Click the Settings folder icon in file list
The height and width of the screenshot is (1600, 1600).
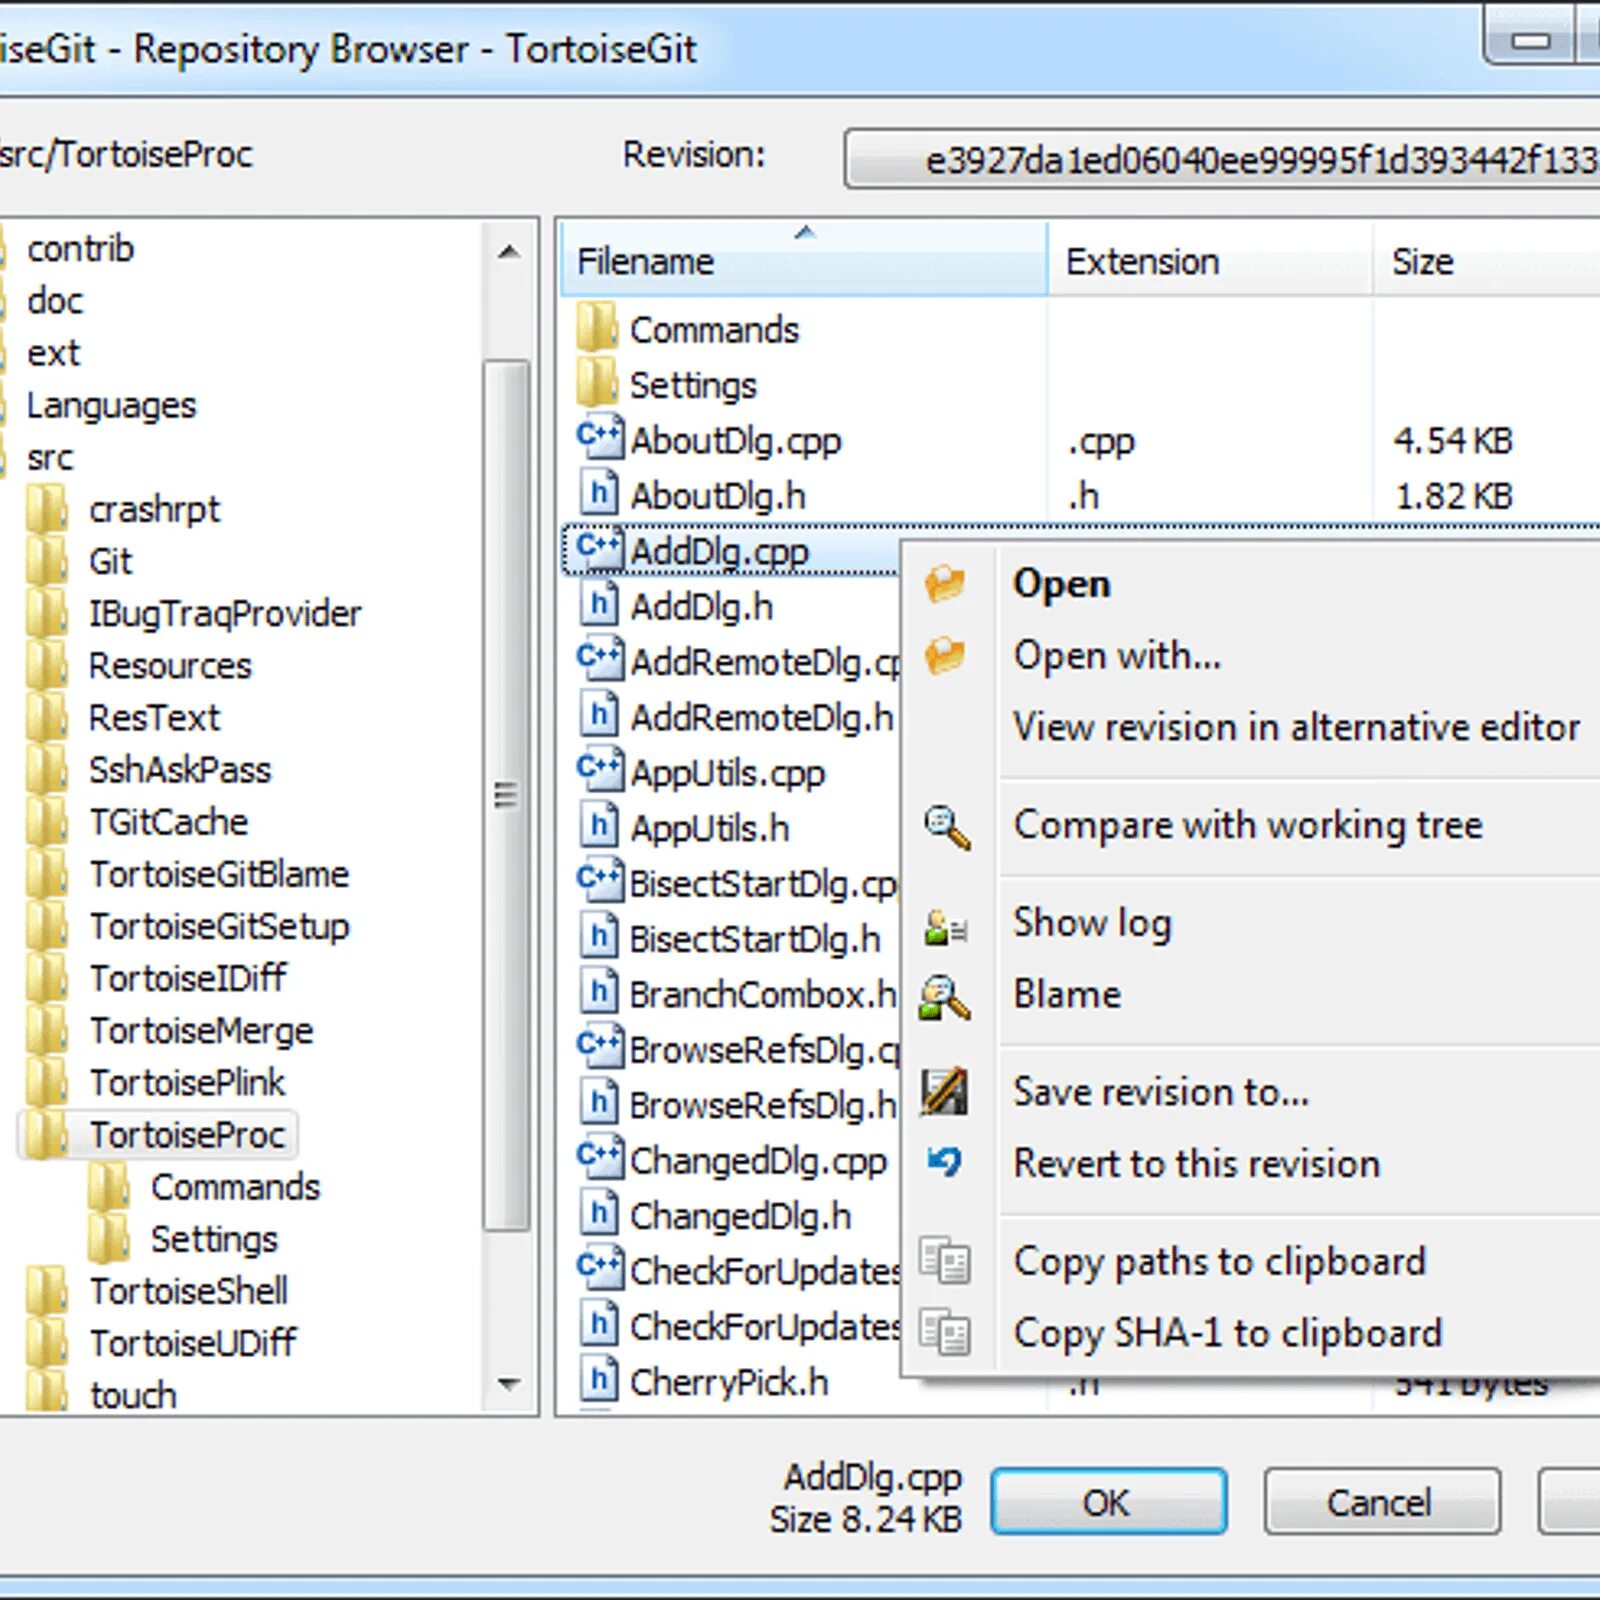coord(598,383)
